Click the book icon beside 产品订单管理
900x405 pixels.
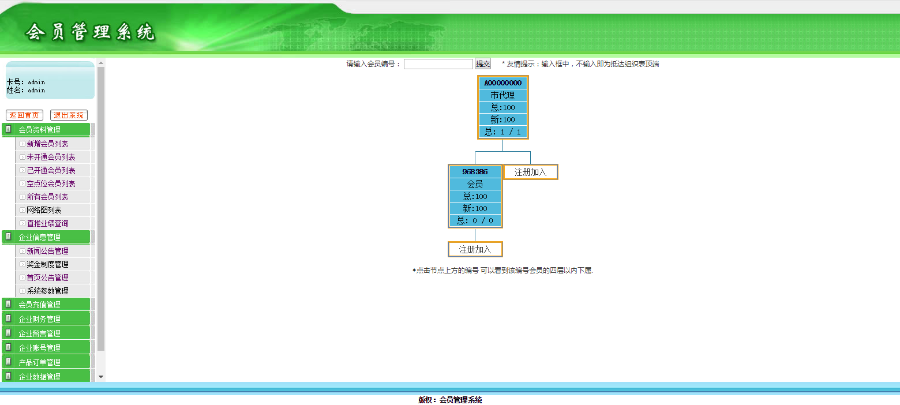pyautogui.click(x=8, y=362)
